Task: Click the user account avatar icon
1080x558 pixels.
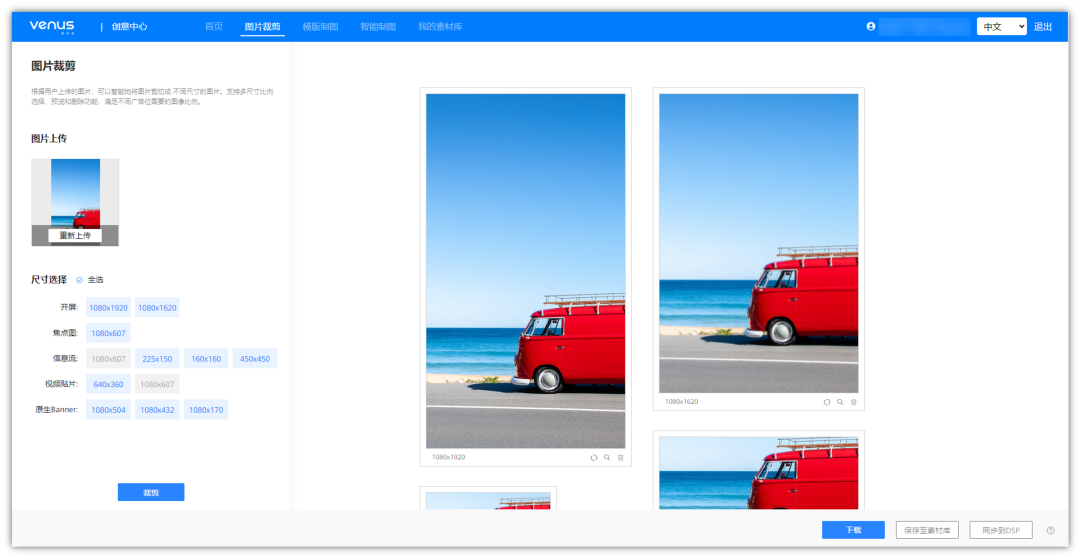Action: click(x=871, y=27)
